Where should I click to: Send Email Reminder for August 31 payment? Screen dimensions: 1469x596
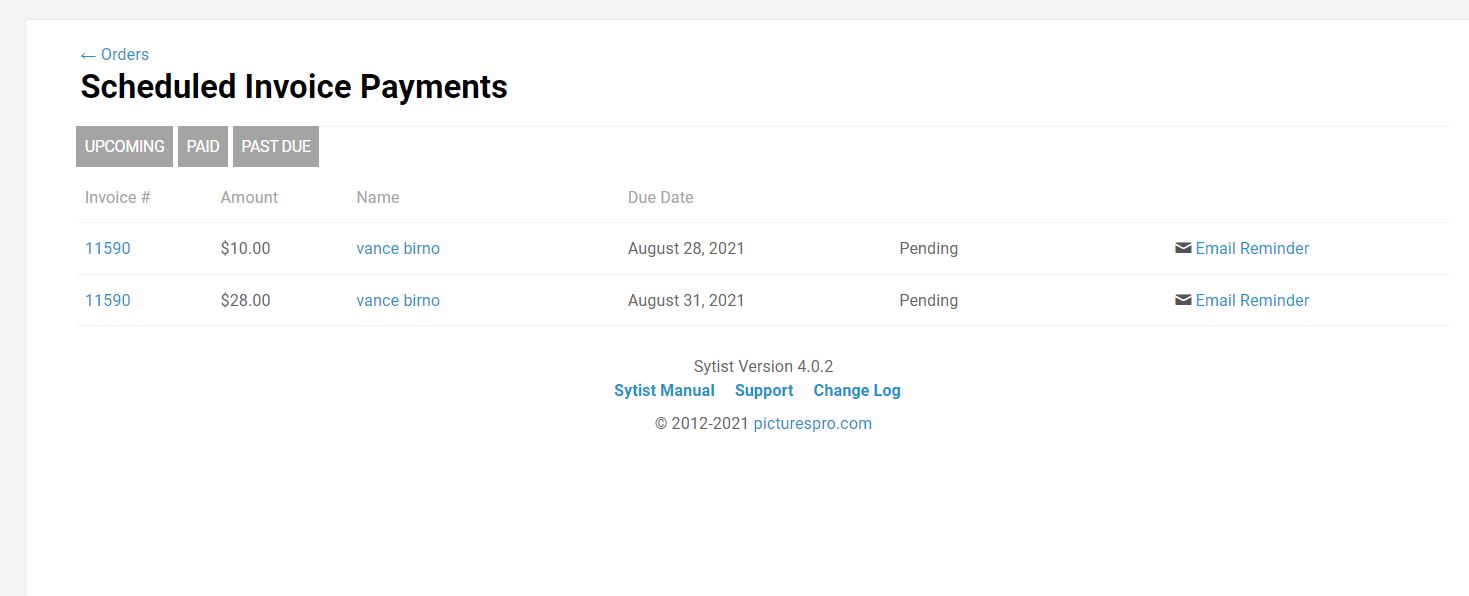1252,300
